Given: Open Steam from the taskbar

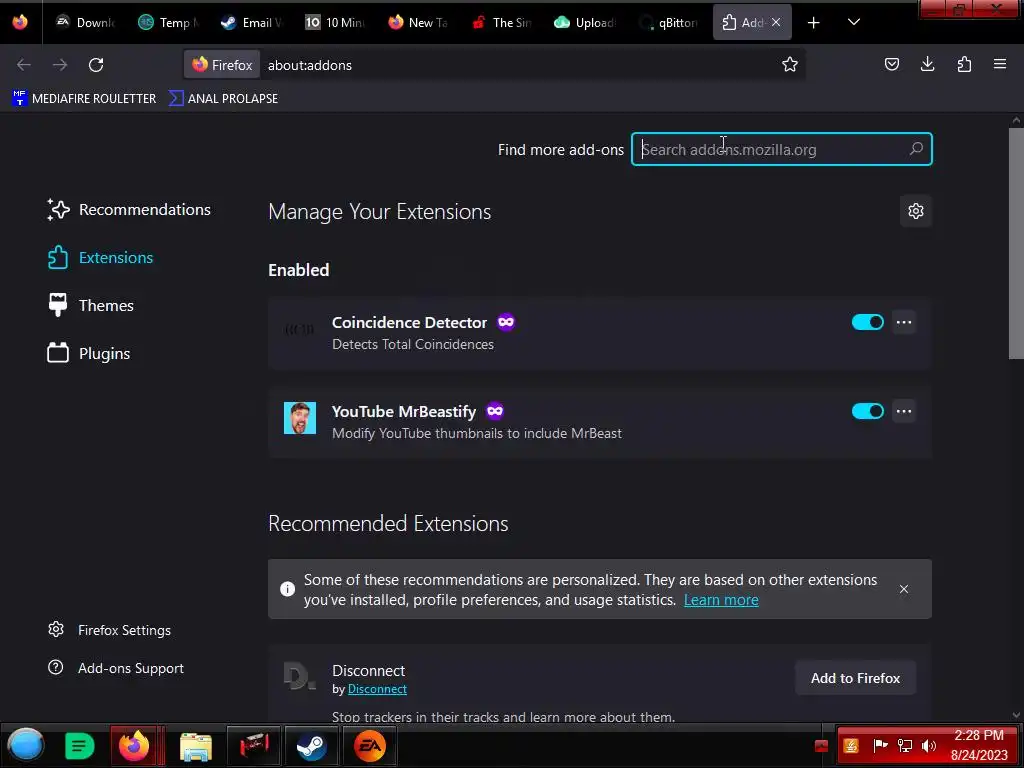Looking at the screenshot, I should (x=312, y=746).
